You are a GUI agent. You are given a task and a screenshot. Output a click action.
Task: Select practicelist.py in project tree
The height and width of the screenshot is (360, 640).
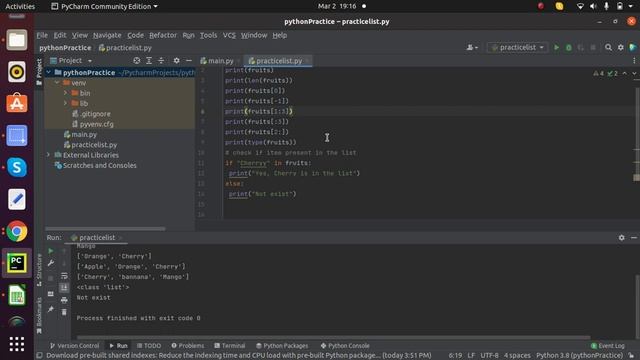tap(94, 145)
